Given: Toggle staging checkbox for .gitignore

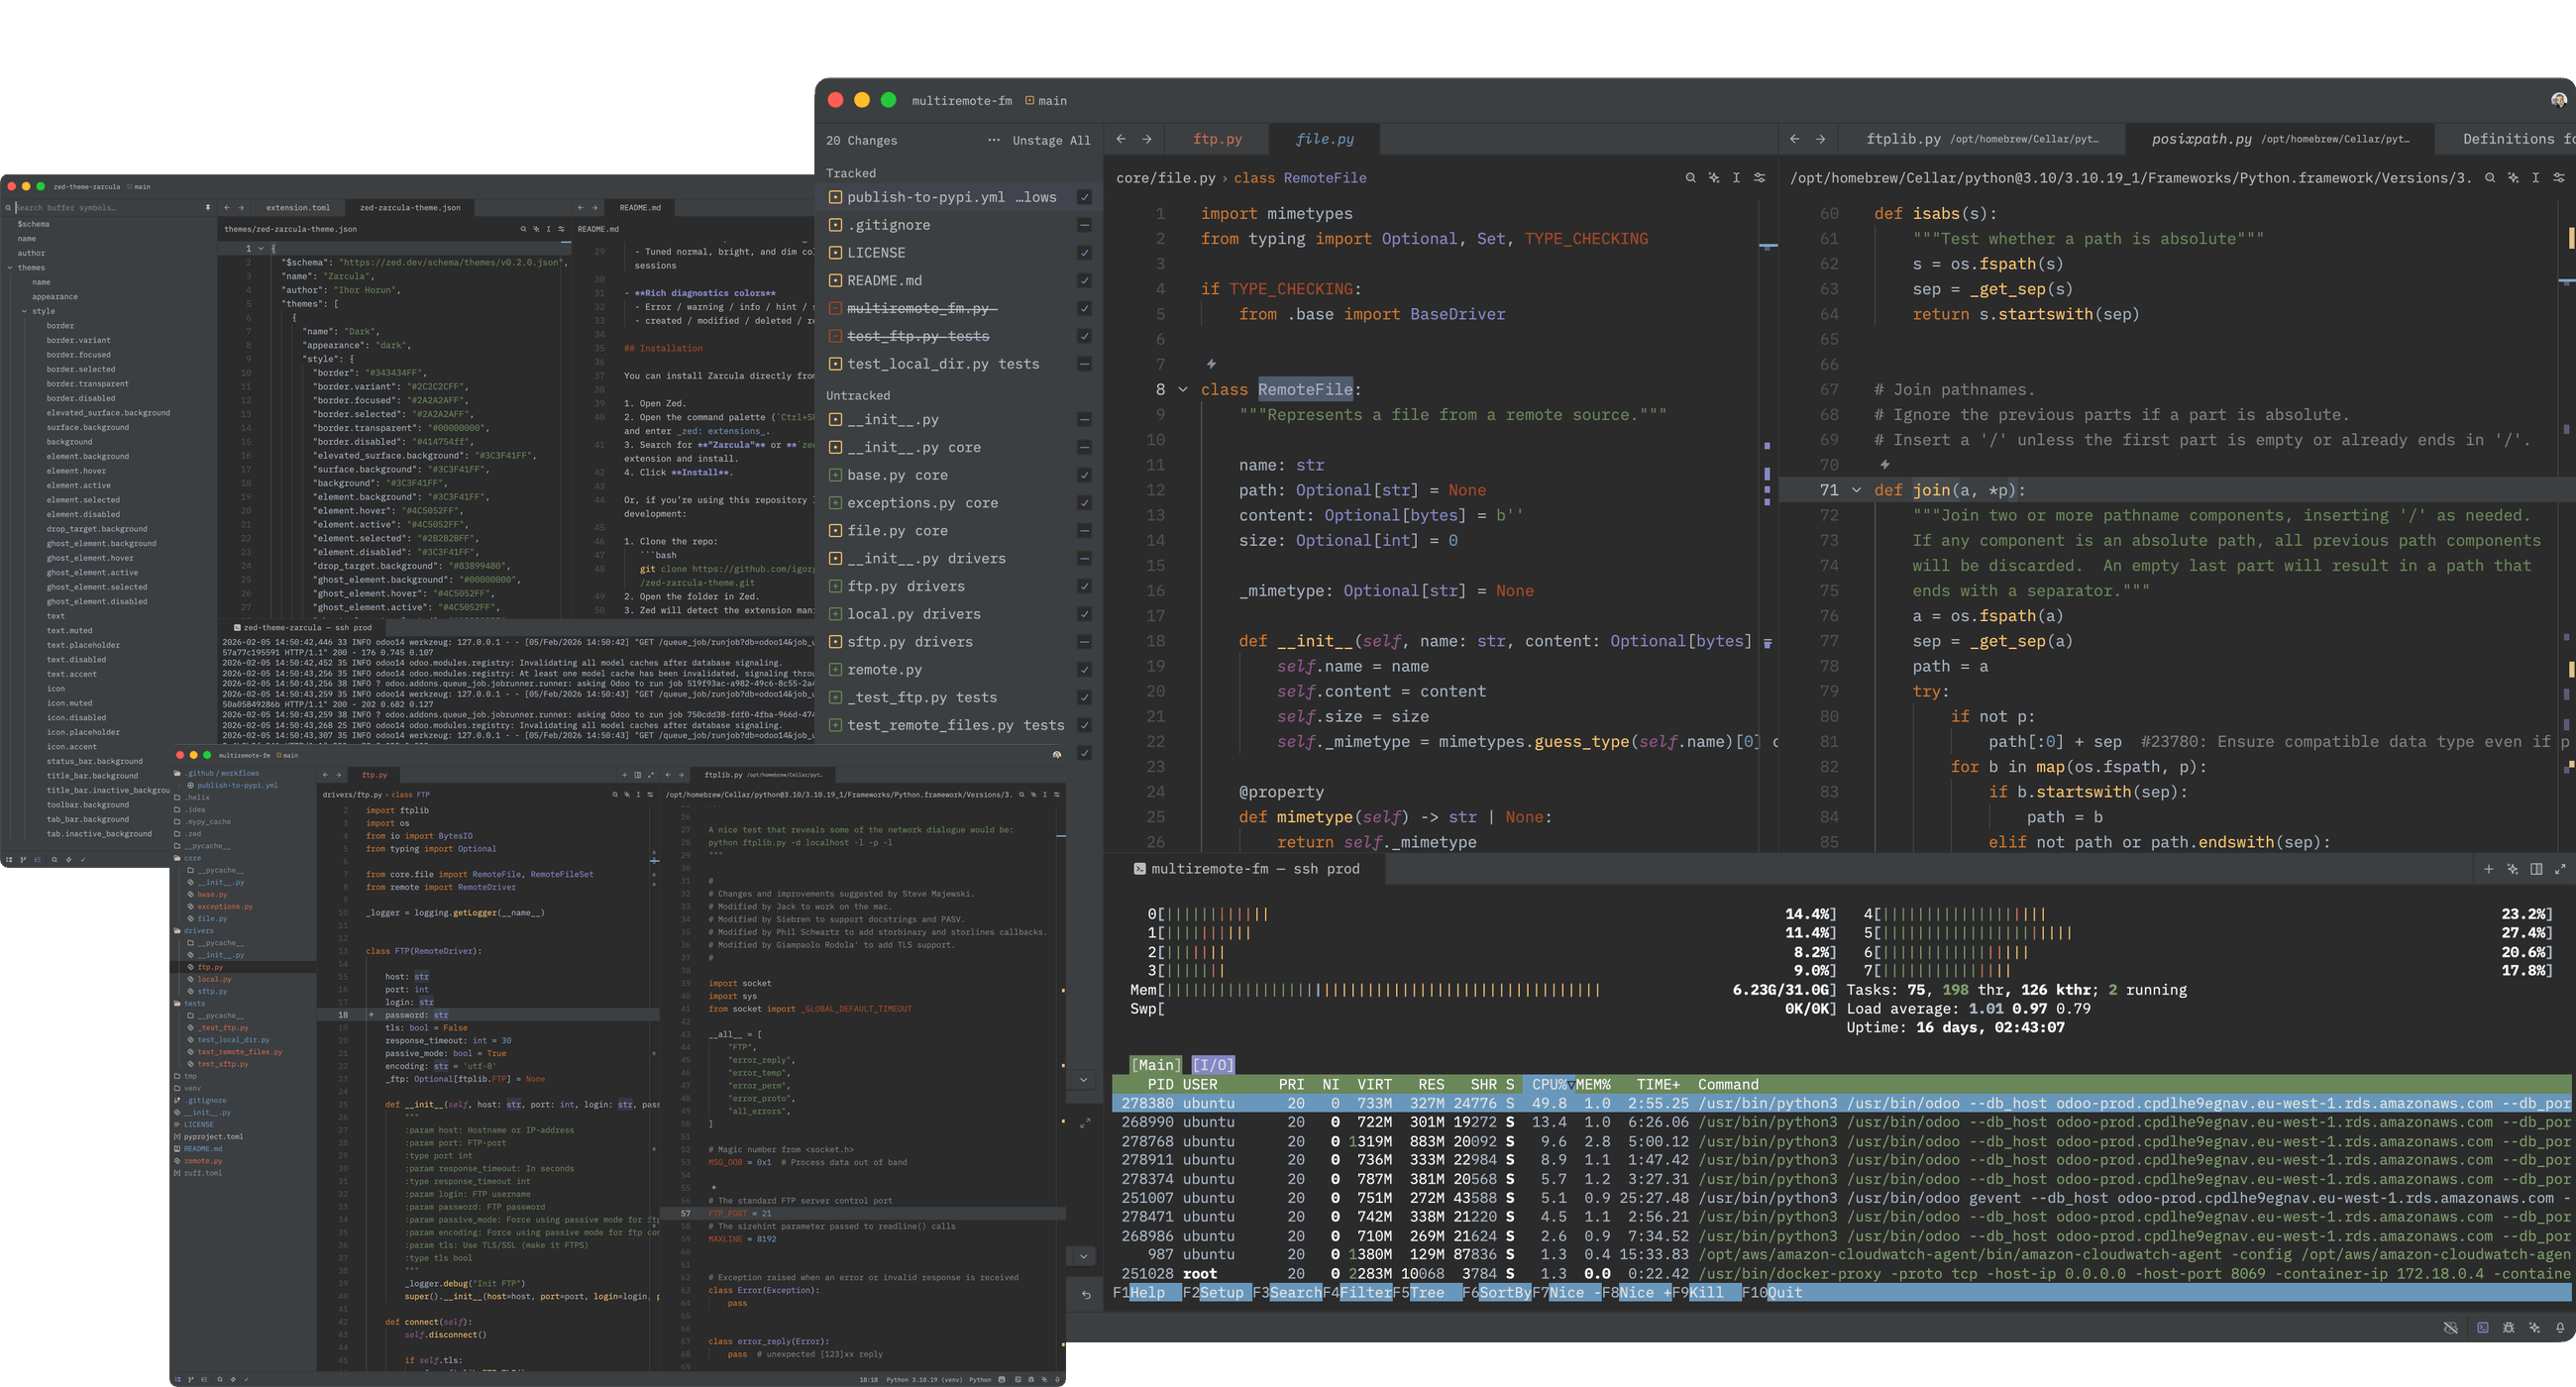Looking at the screenshot, I should (1084, 225).
